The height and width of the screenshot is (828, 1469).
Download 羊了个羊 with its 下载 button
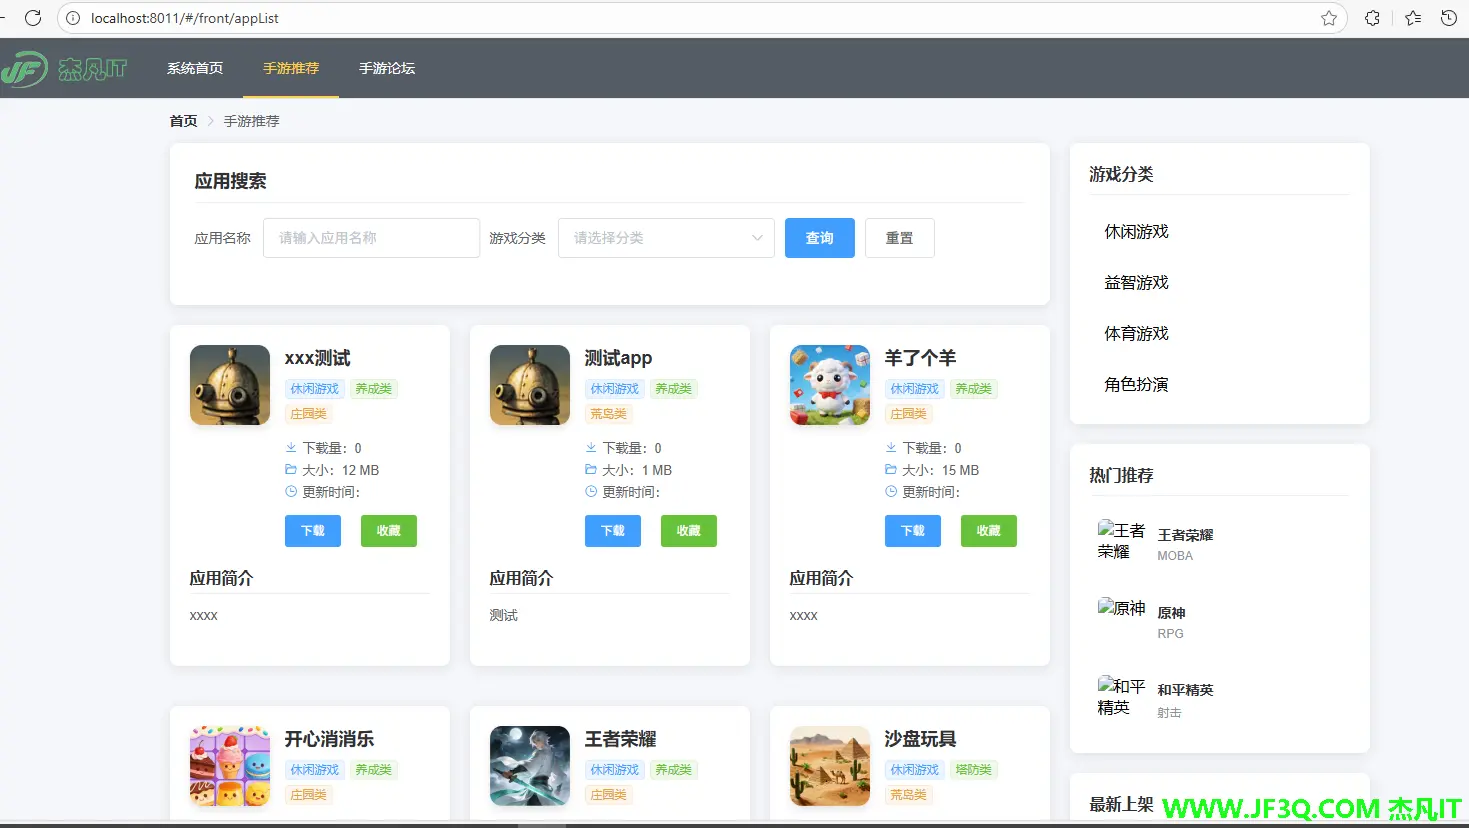[x=911, y=531]
